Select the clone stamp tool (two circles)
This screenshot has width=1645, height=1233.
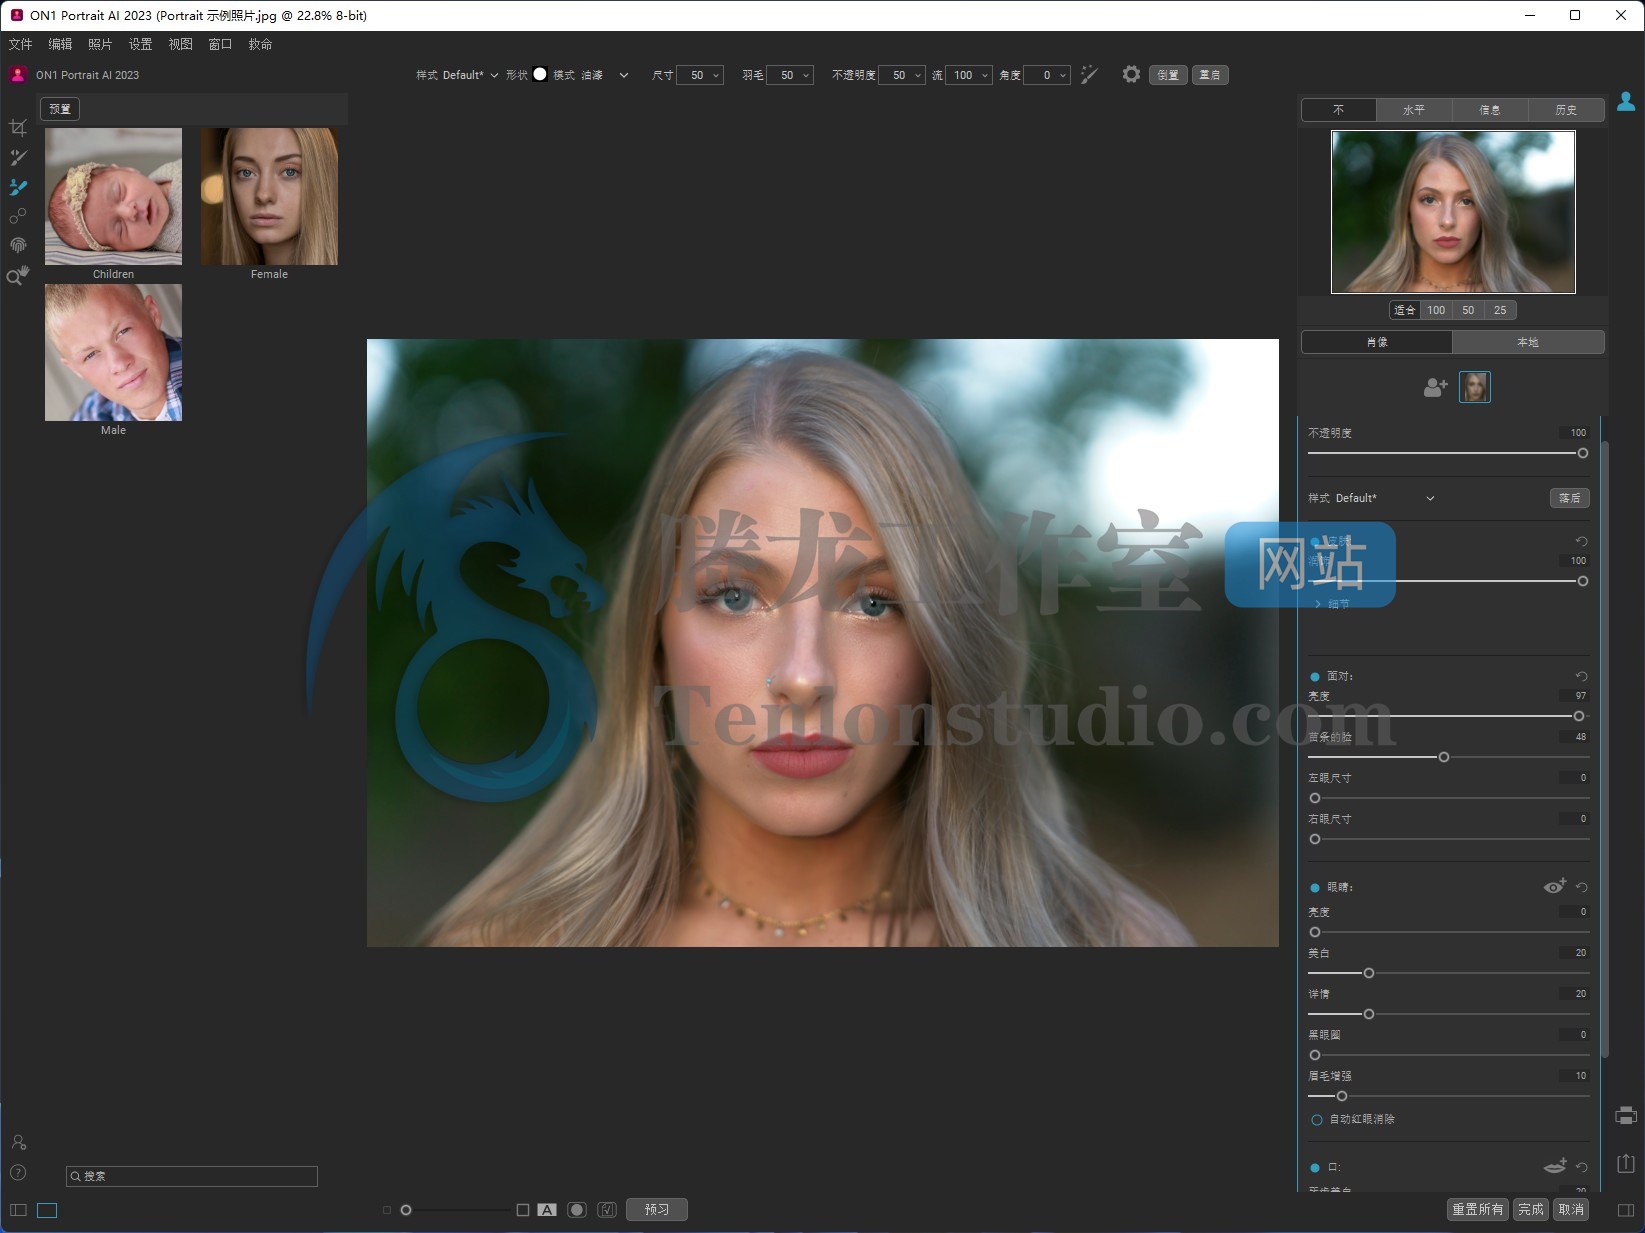point(18,216)
